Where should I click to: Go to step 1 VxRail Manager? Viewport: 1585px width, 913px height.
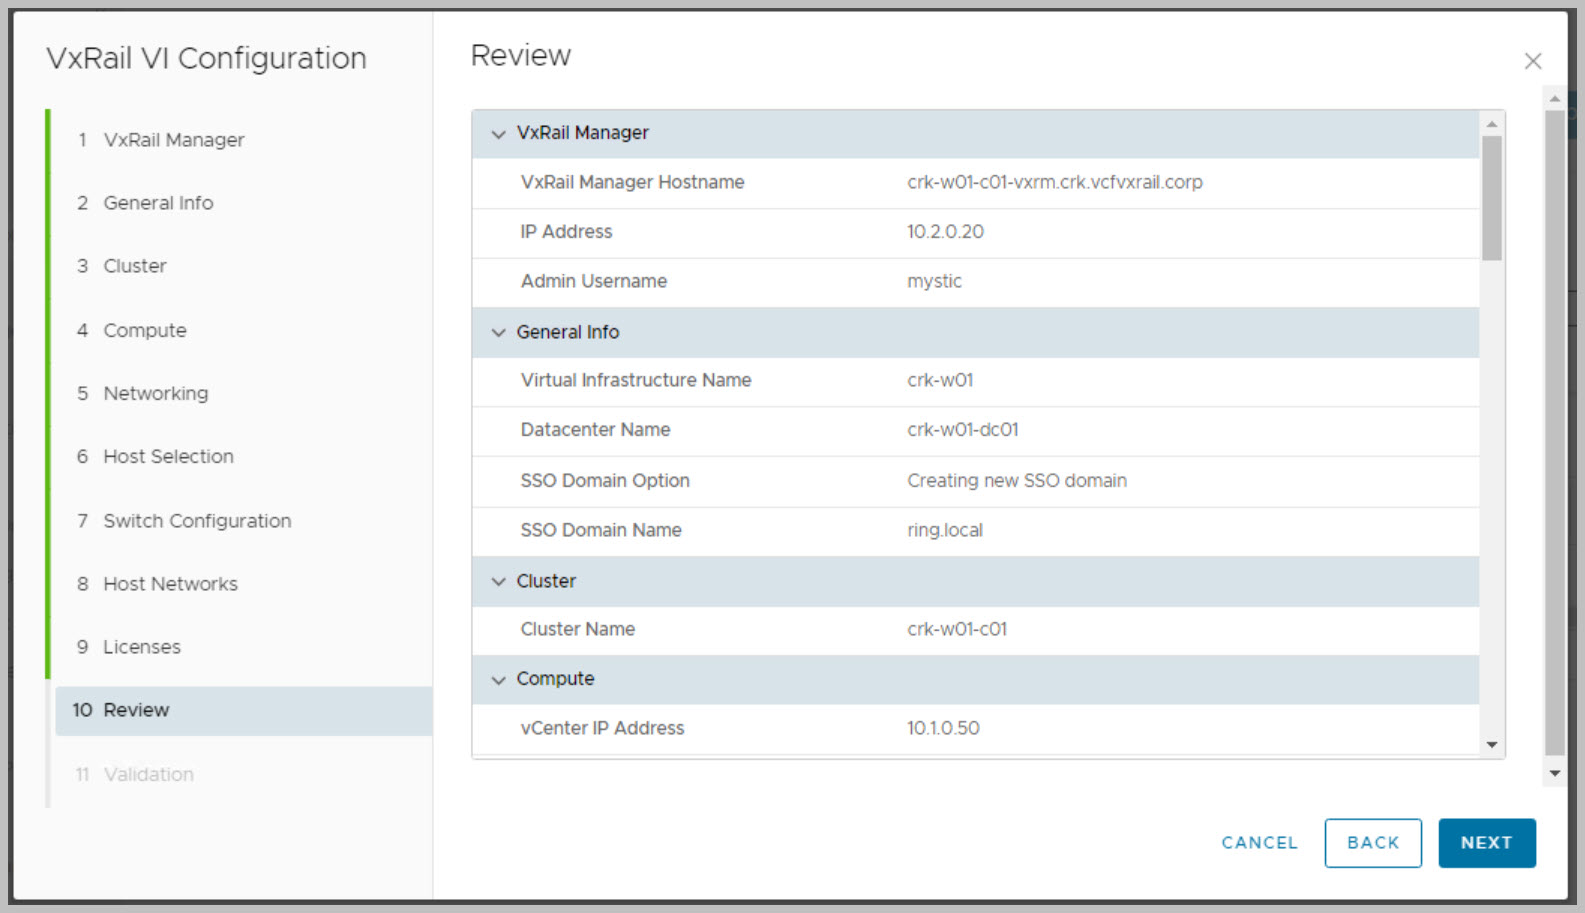click(x=173, y=140)
